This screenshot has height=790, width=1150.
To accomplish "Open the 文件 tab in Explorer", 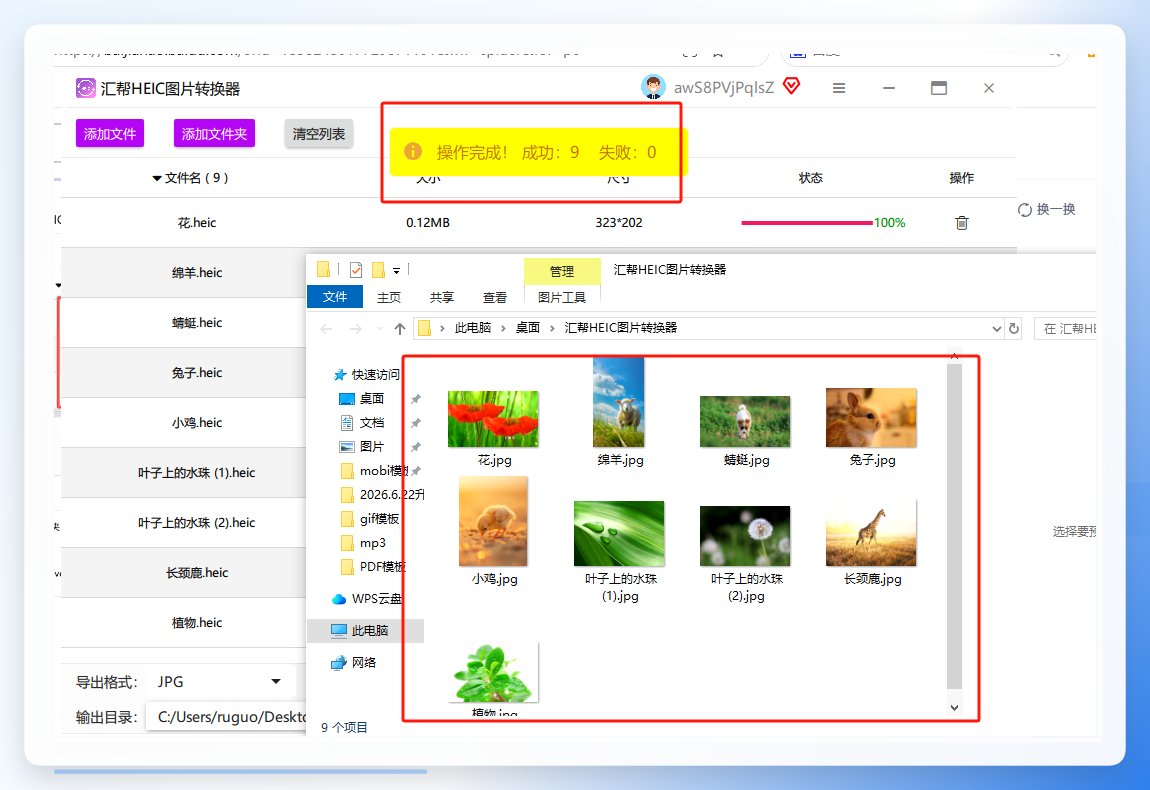I will [x=334, y=296].
